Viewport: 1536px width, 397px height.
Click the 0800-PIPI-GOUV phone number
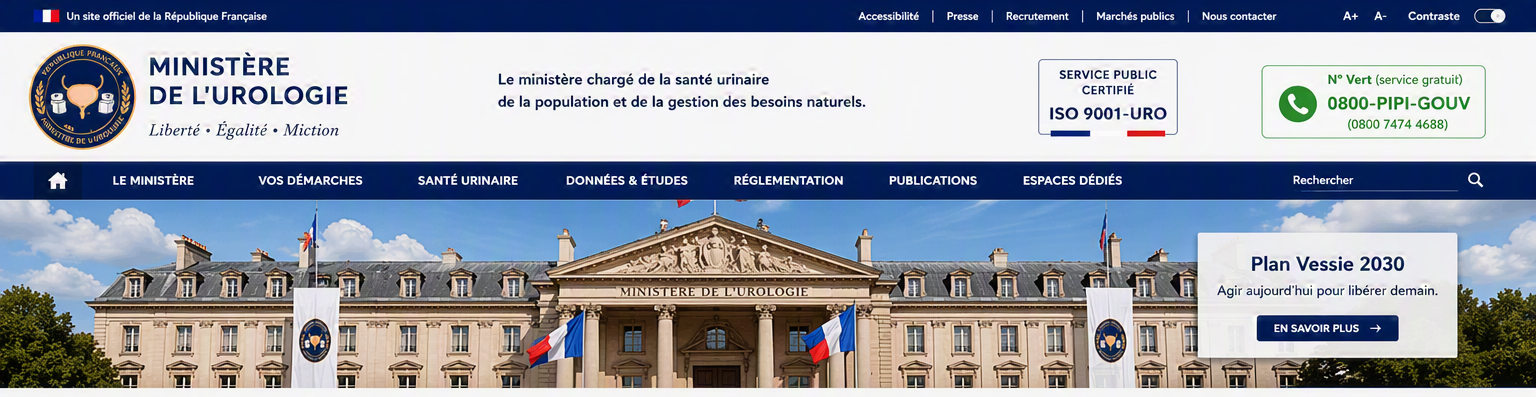pyautogui.click(x=1398, y=104)
